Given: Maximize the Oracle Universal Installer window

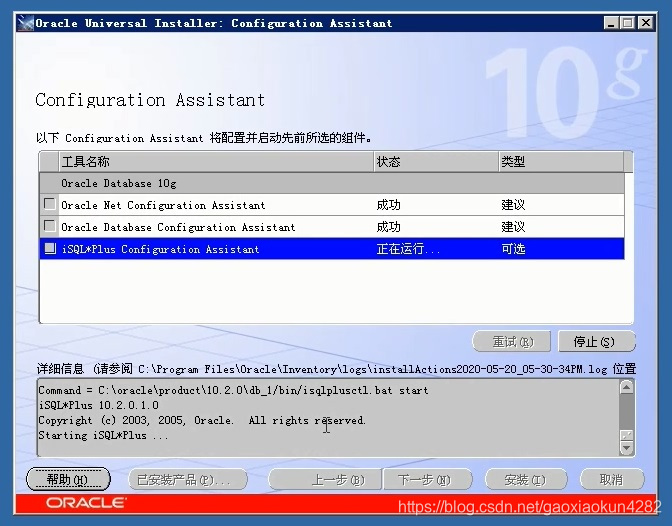Looking at the screenshot, I should (x=627, y=23).
